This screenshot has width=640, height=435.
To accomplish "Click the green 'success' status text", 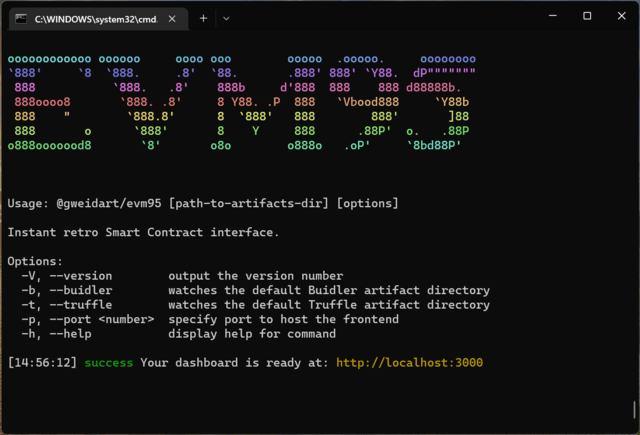I will 108,362.
